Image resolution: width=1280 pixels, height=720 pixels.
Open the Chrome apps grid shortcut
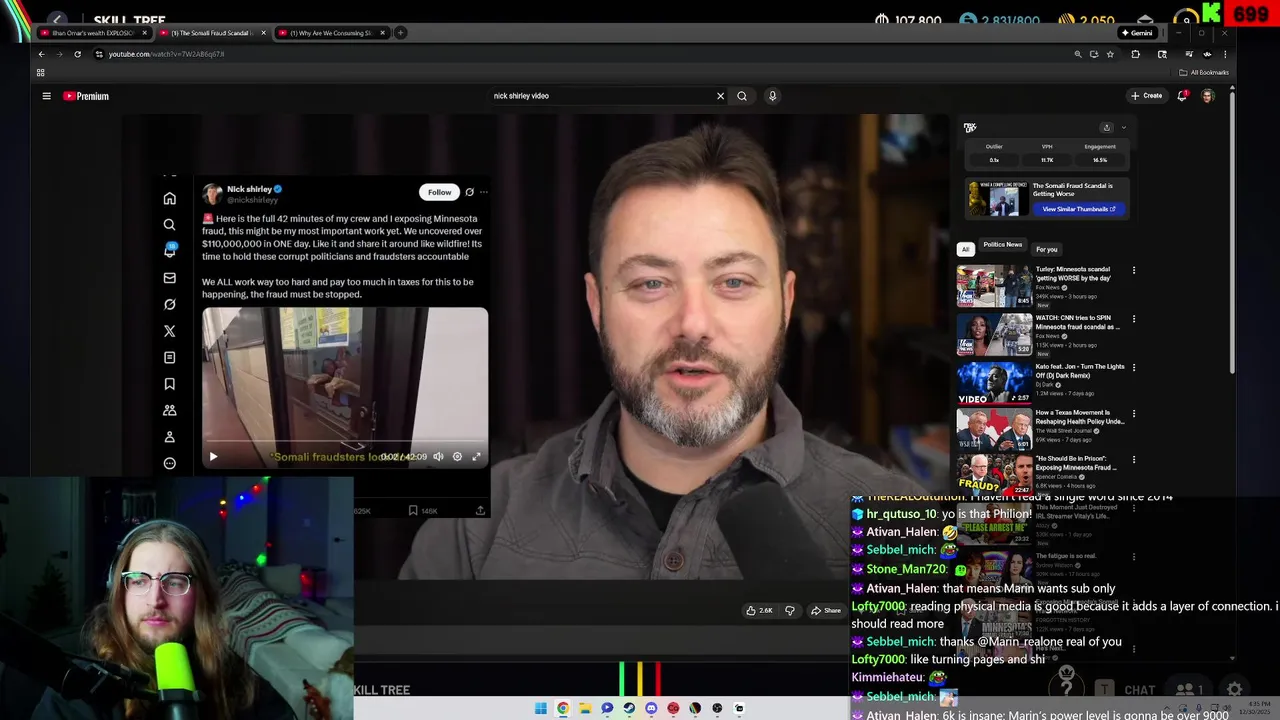point(40,72)
